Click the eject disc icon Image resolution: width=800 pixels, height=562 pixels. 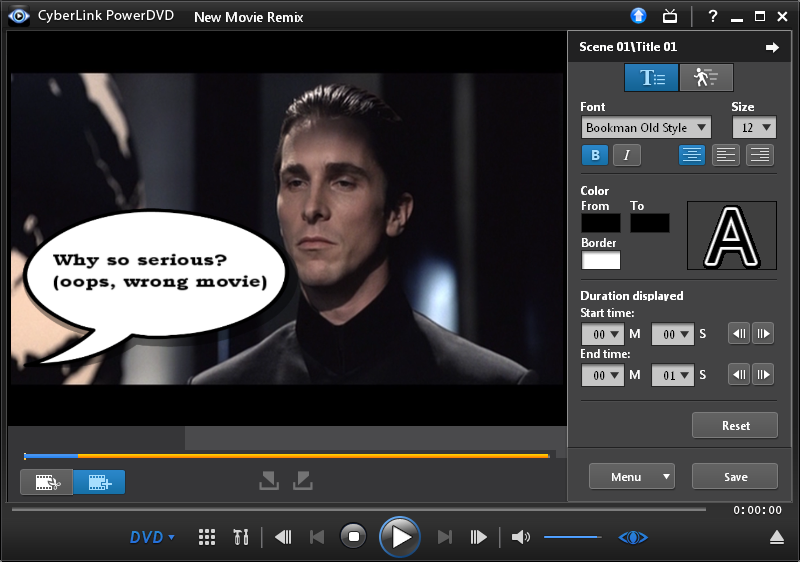777,538
